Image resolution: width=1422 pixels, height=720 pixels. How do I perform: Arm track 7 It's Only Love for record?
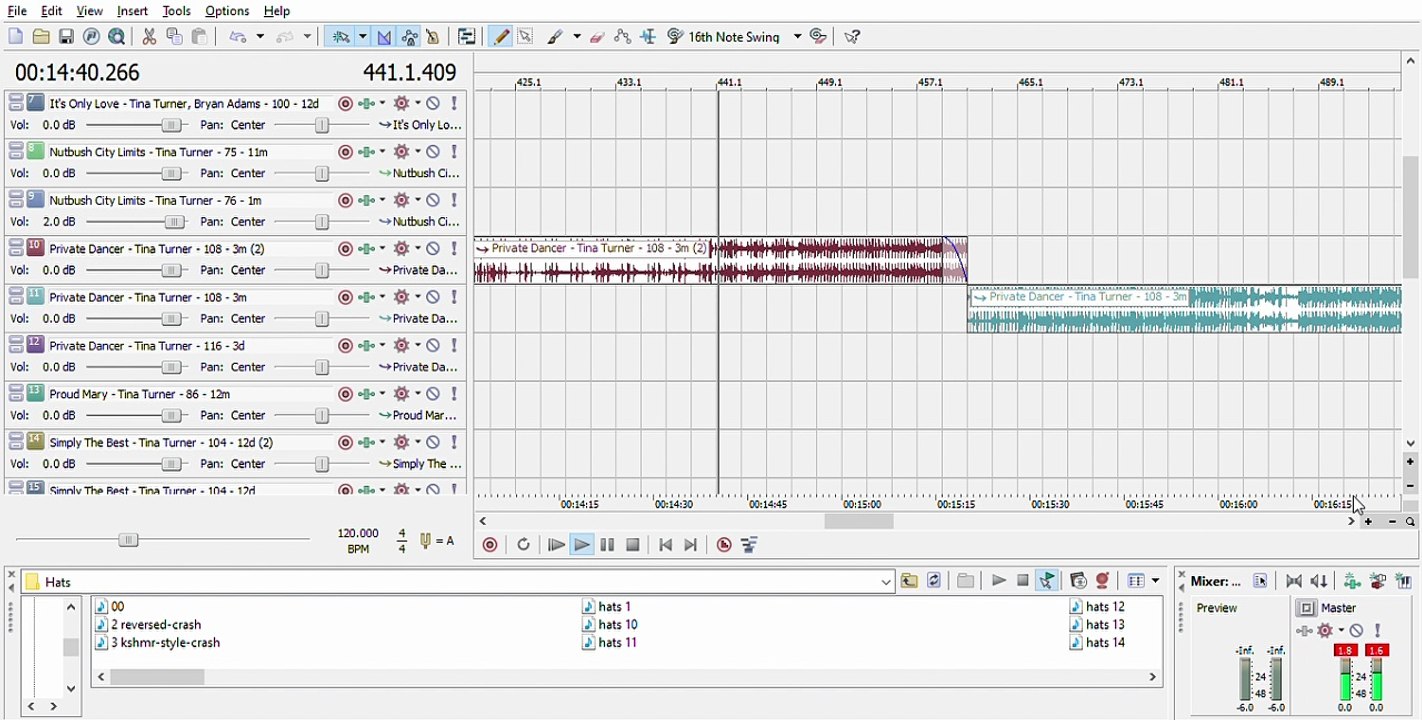pyautogui.click(x=345, y=103)
